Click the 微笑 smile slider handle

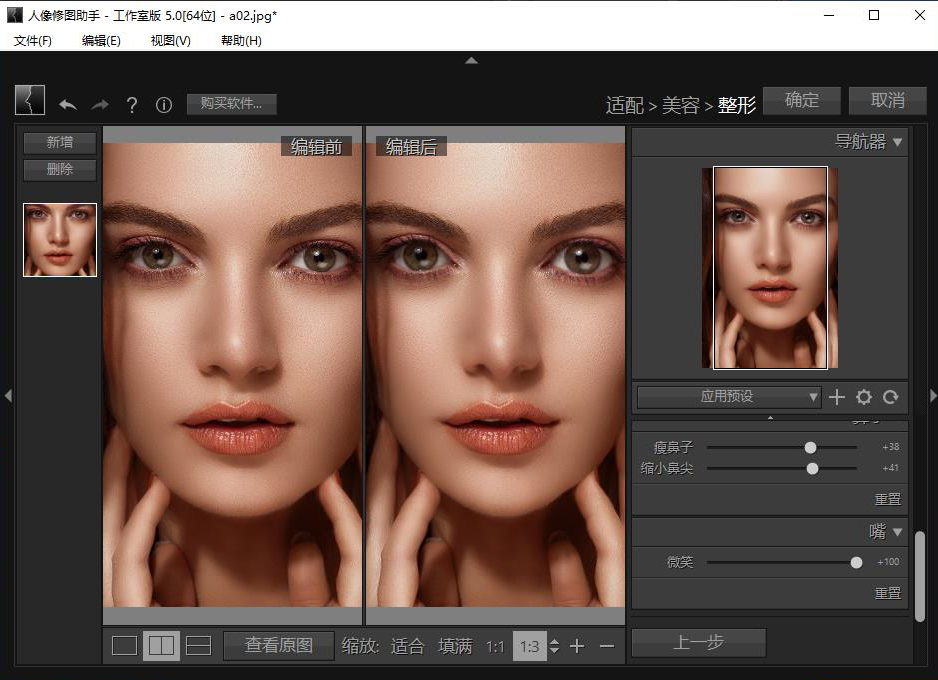tap(856, 563)
